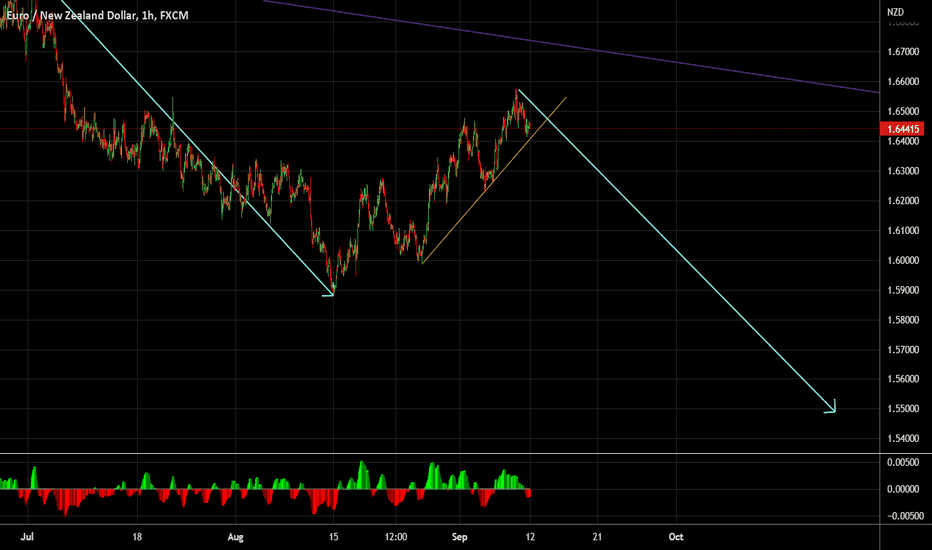Screen dimensions: 932x550
Task: Click the 12 date label on the time axis
Action: pos(530,536)
